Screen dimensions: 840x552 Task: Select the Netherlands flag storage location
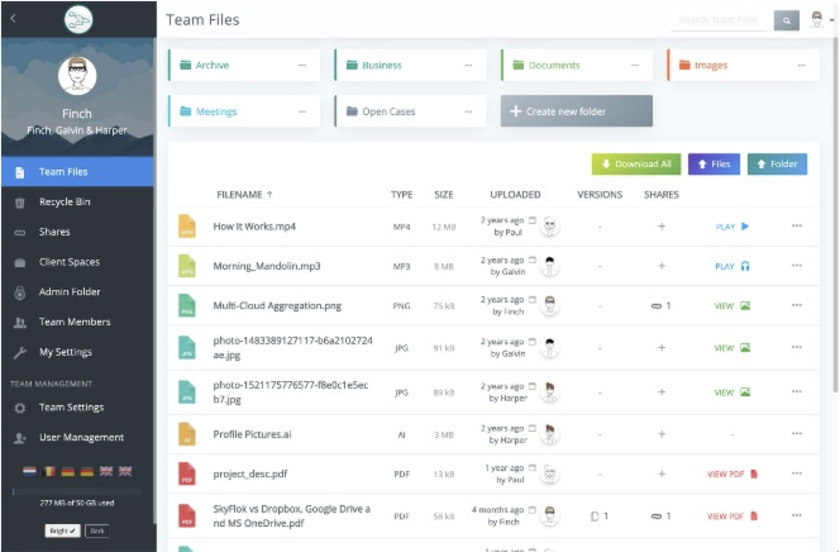tap(29, 472)
